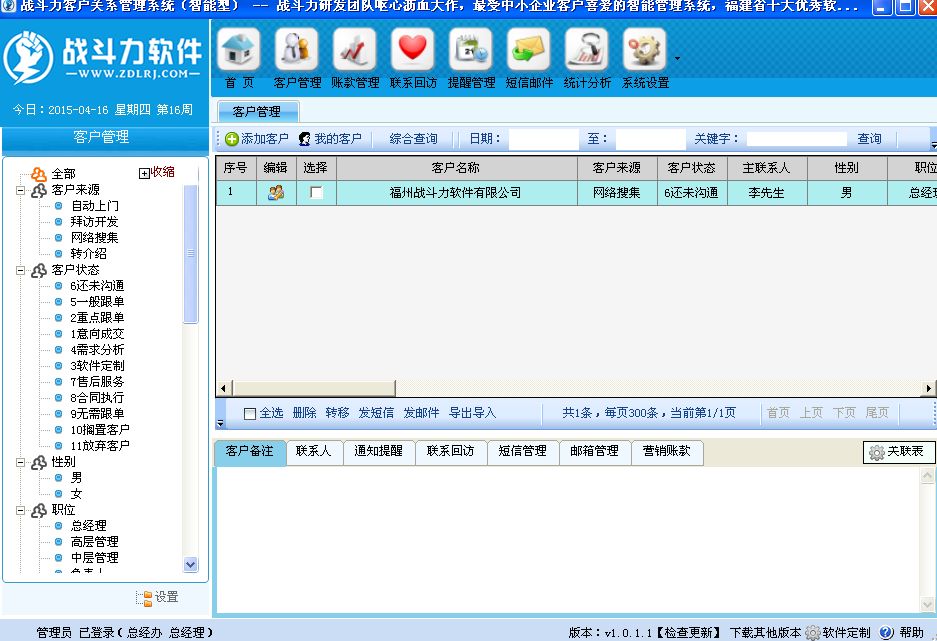Click table horizontal scrollbar right arrow
Image resolution: width=937 pixels, height=641 pixels.
[x=929, y=388]
